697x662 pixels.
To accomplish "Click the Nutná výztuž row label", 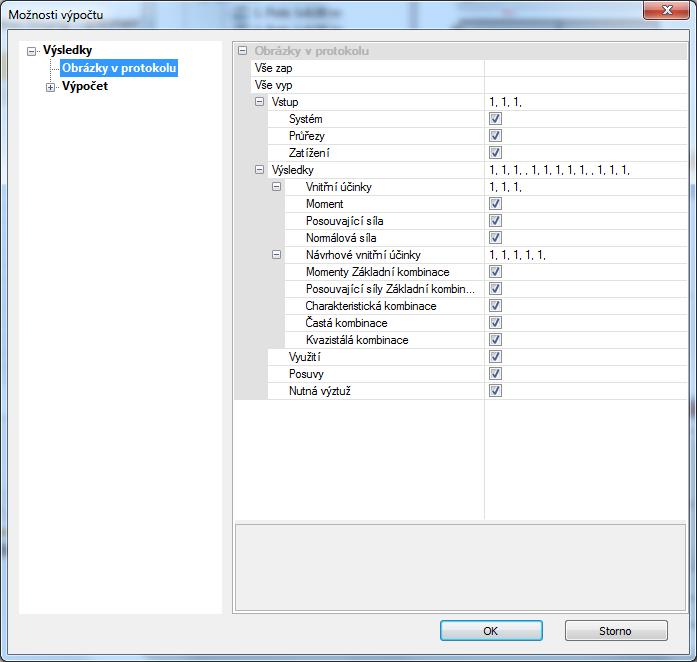I will click(x=320, y=391).
